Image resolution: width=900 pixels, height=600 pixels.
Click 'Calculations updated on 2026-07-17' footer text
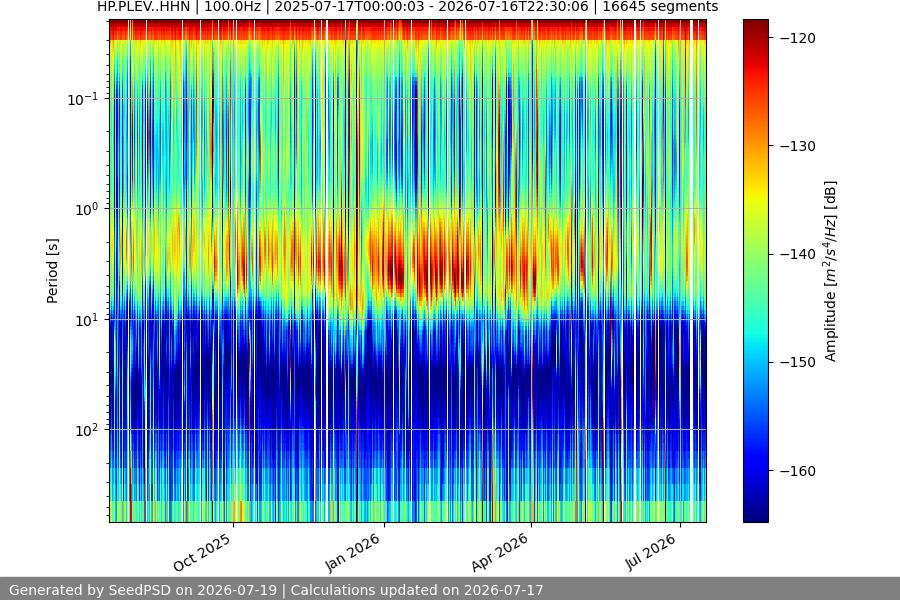417,590
